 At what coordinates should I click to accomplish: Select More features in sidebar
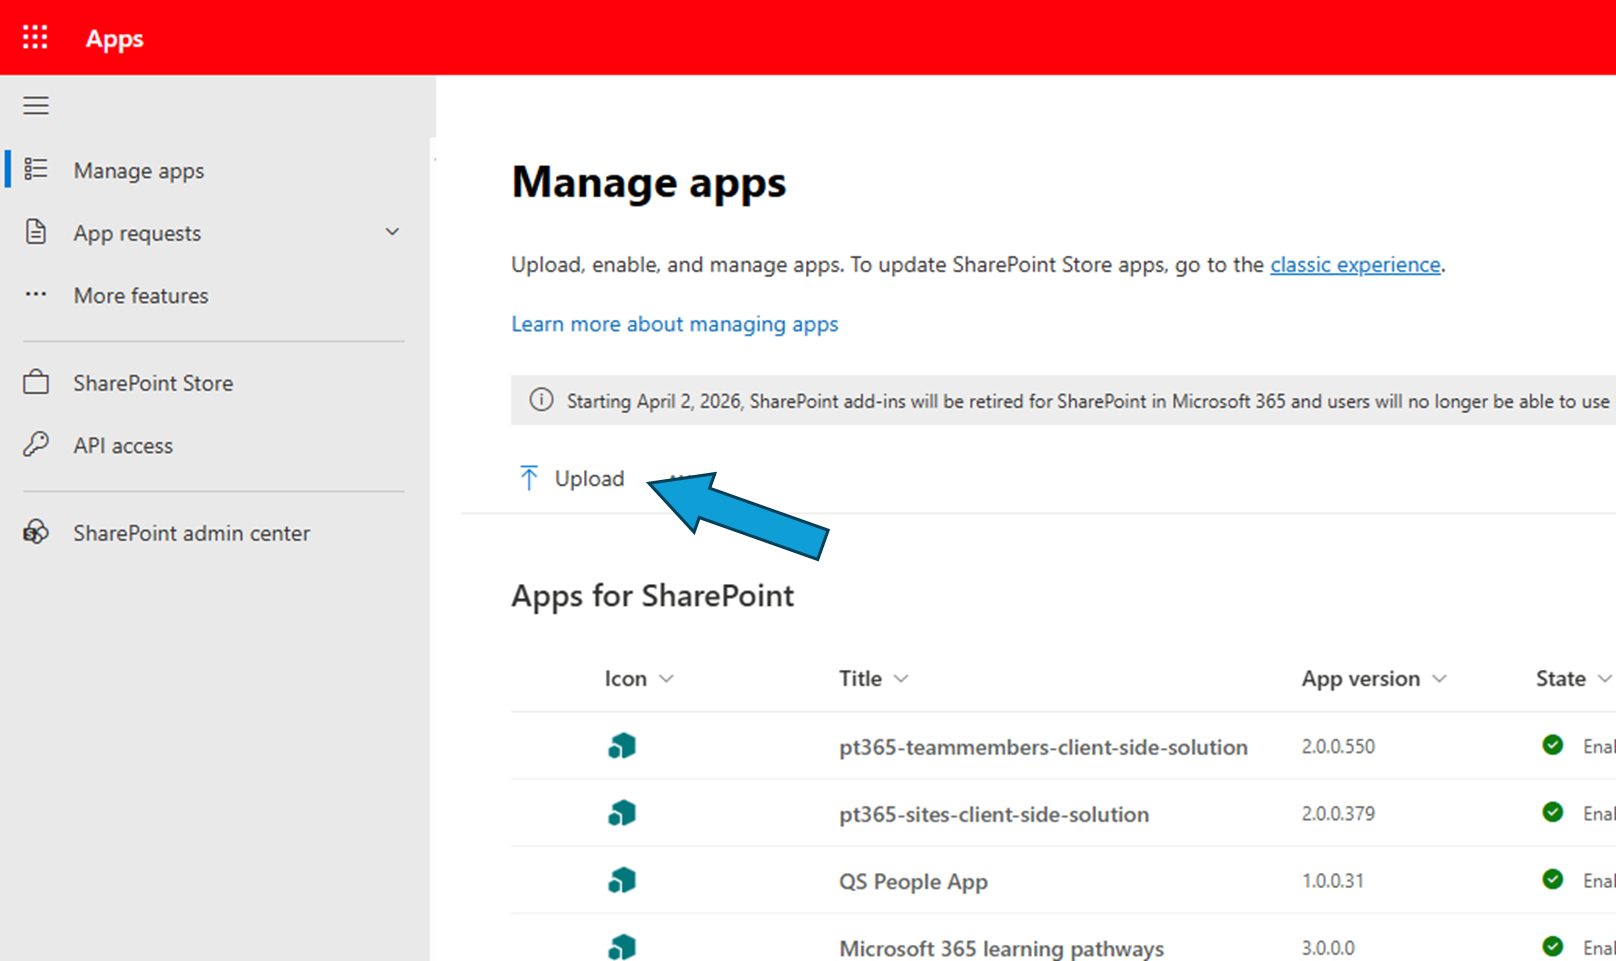(141, 296)
